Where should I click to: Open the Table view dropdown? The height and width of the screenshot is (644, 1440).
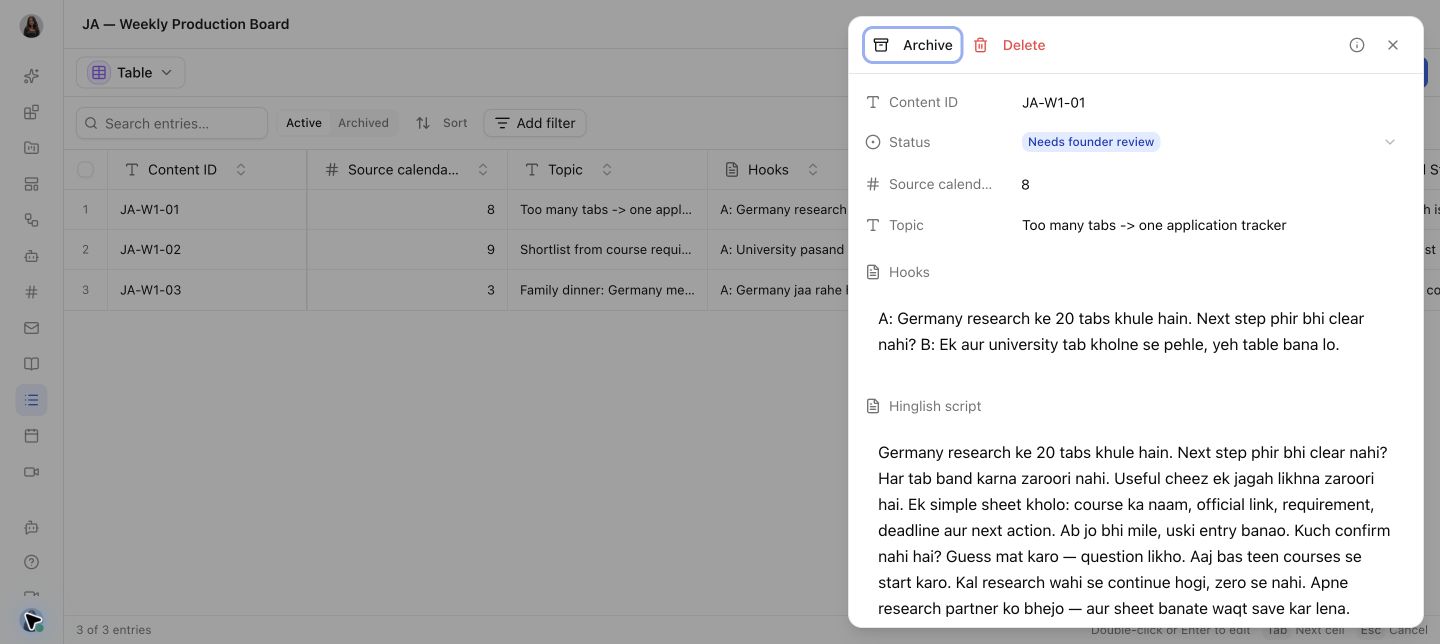click(130, 72)
